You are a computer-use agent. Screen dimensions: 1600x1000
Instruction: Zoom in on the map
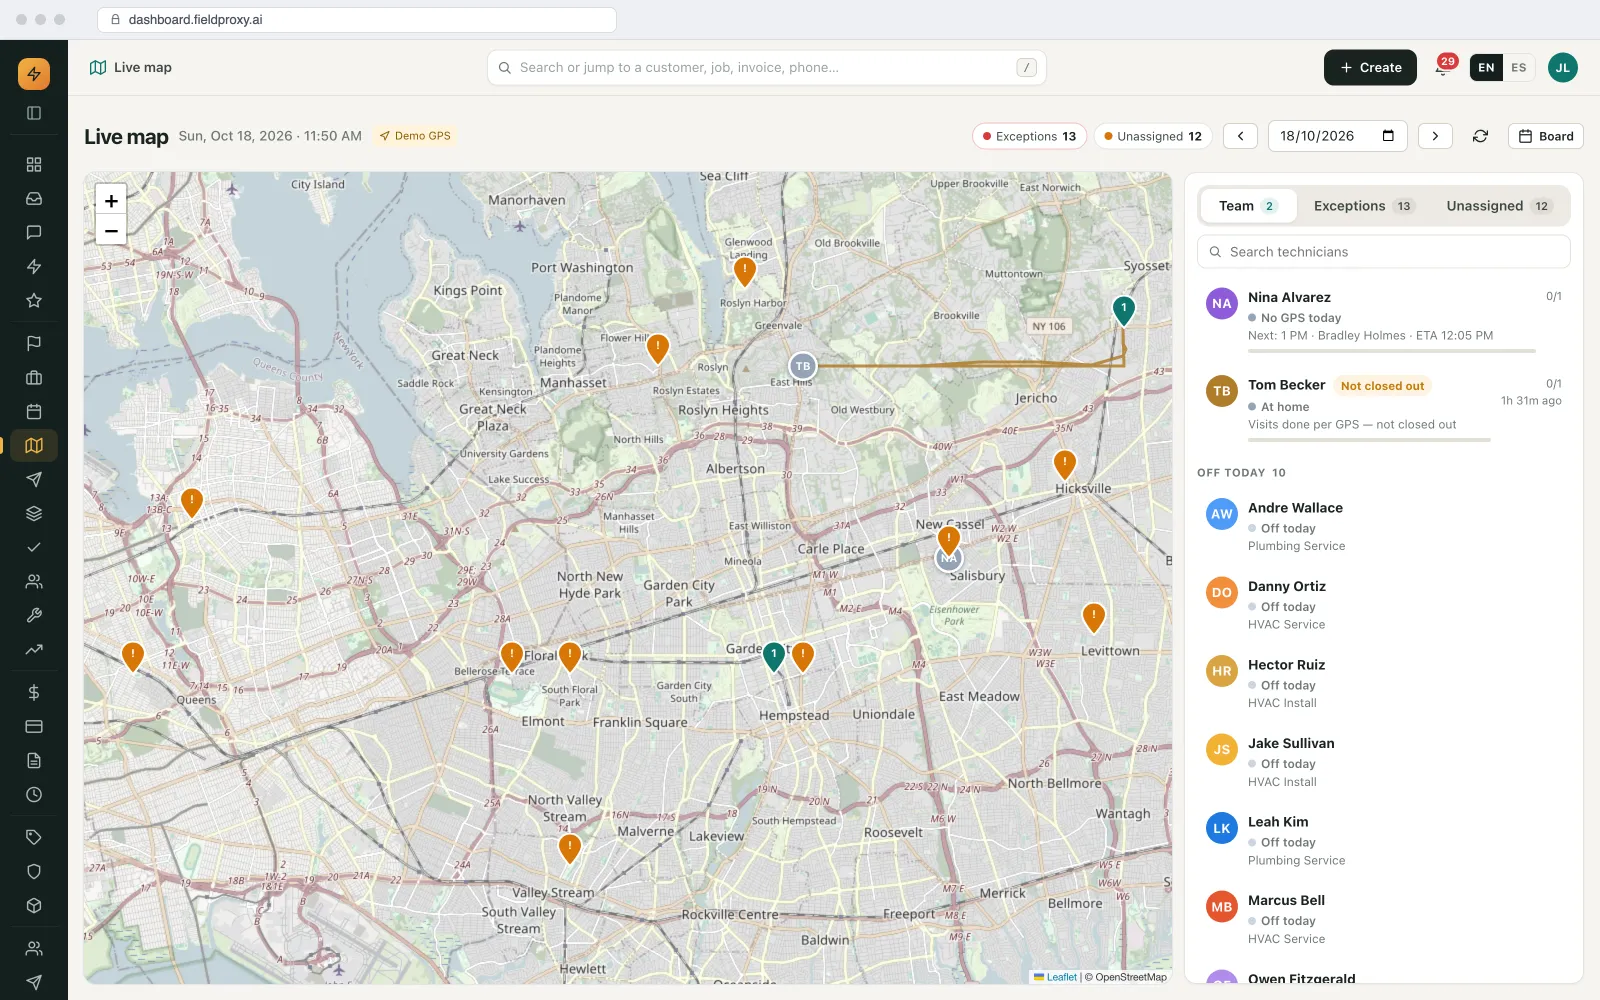[x=111, y=201]
